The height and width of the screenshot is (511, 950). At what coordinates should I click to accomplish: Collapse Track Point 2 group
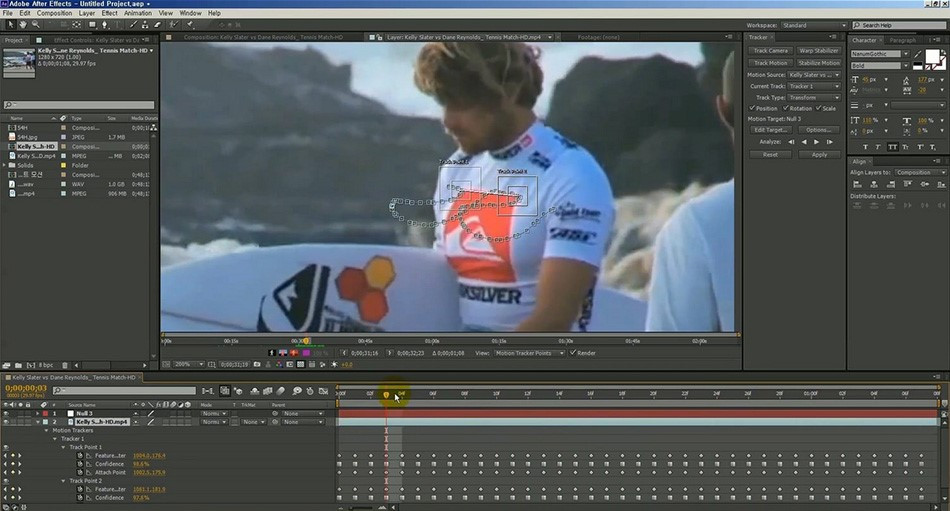64,481
